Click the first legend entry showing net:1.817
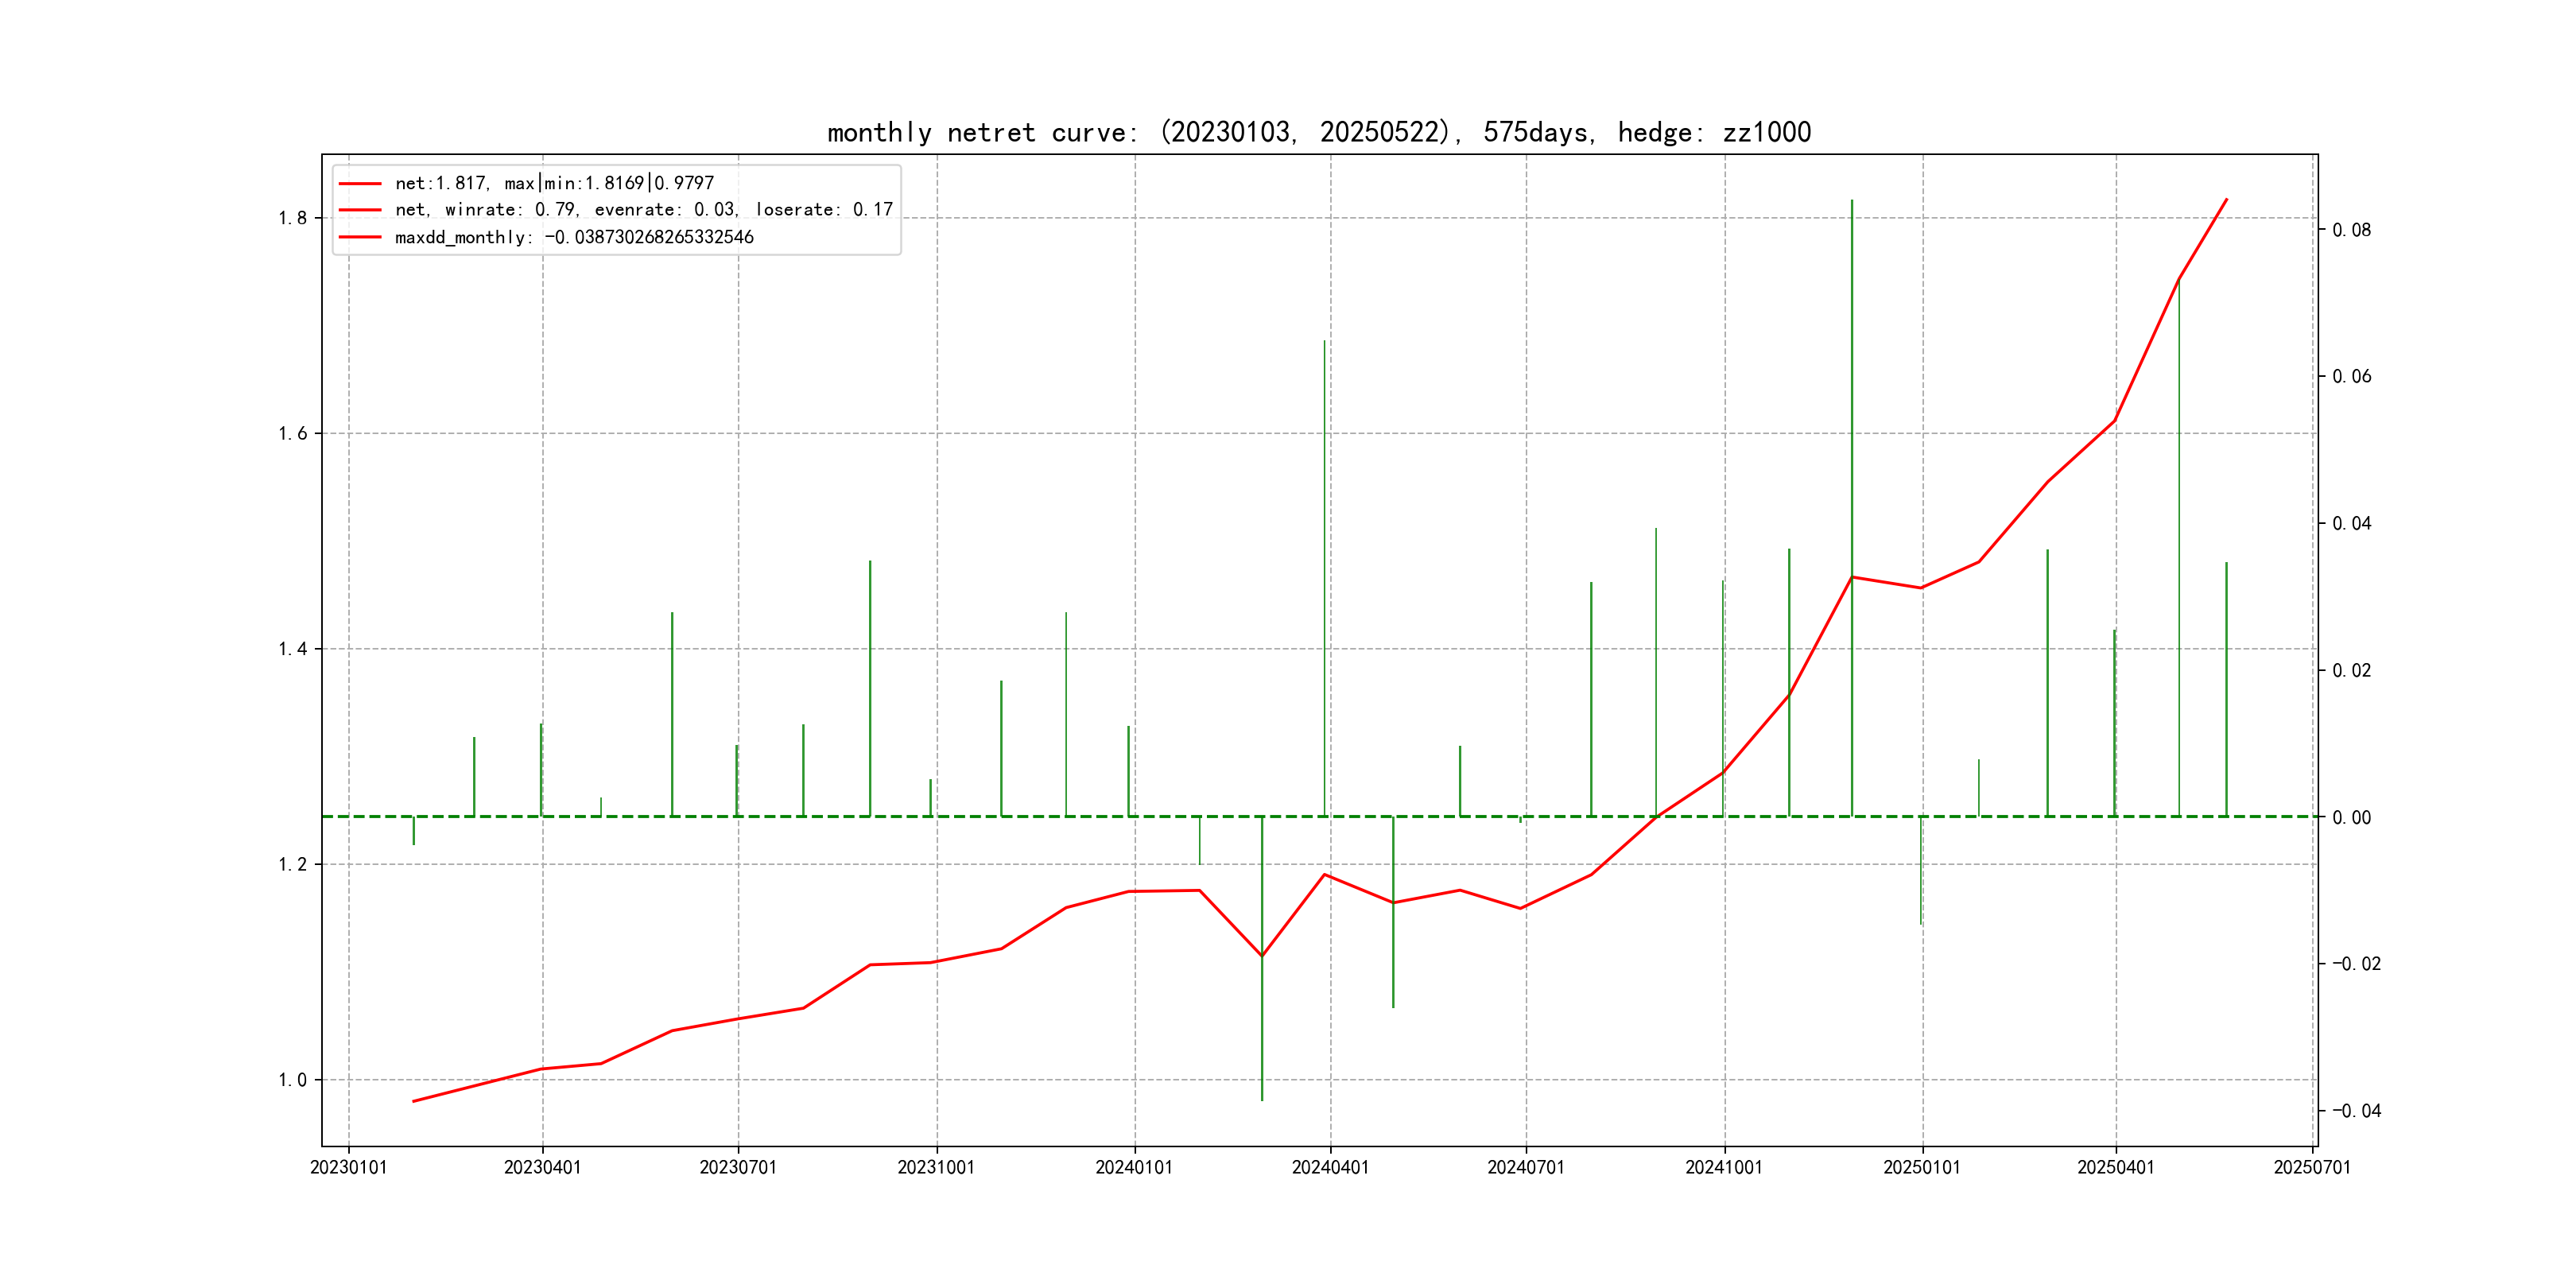2576x1288 pixels. (554, 183)
